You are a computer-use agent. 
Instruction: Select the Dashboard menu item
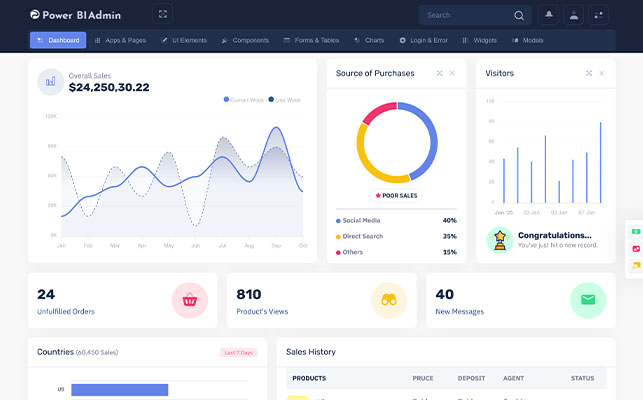coord(58,40)
